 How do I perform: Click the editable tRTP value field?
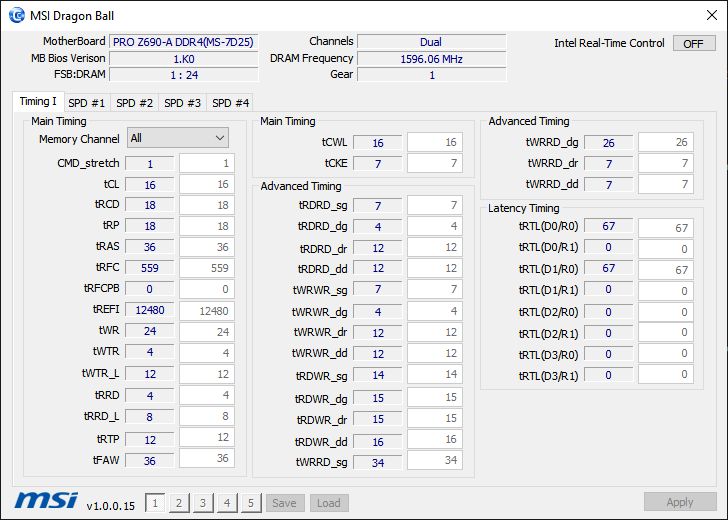[x=207, y=437]
